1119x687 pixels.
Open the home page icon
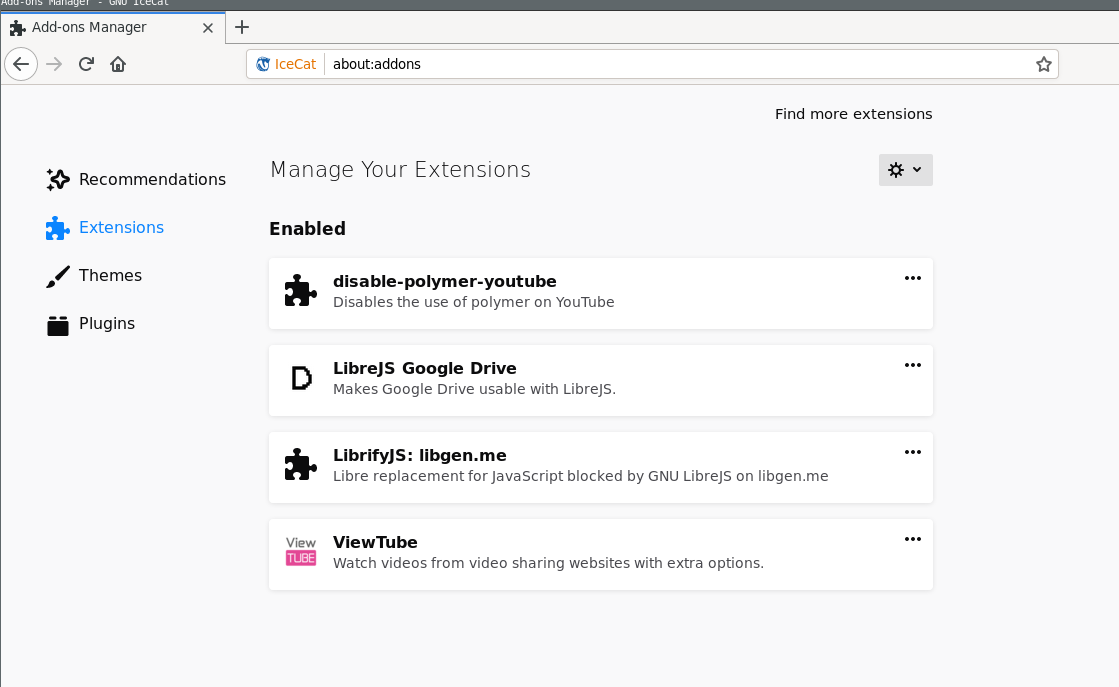[118, 64]
